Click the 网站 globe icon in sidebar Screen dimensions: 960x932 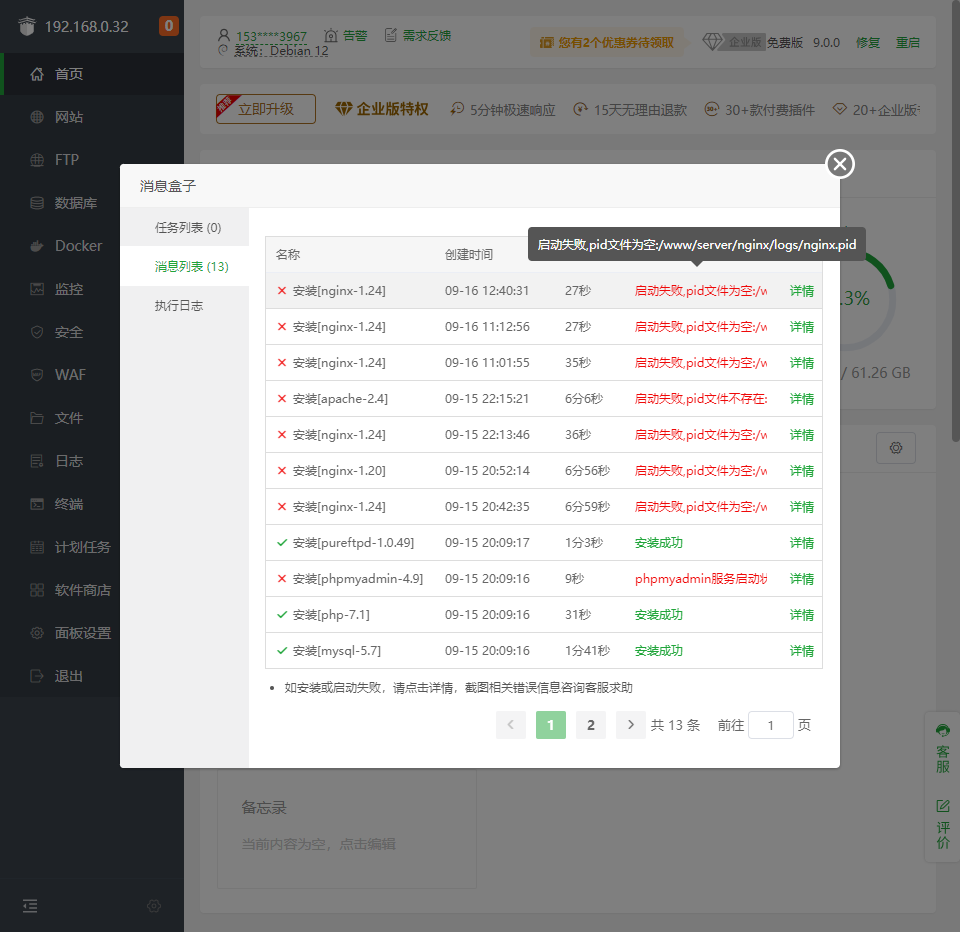(37, 117)
